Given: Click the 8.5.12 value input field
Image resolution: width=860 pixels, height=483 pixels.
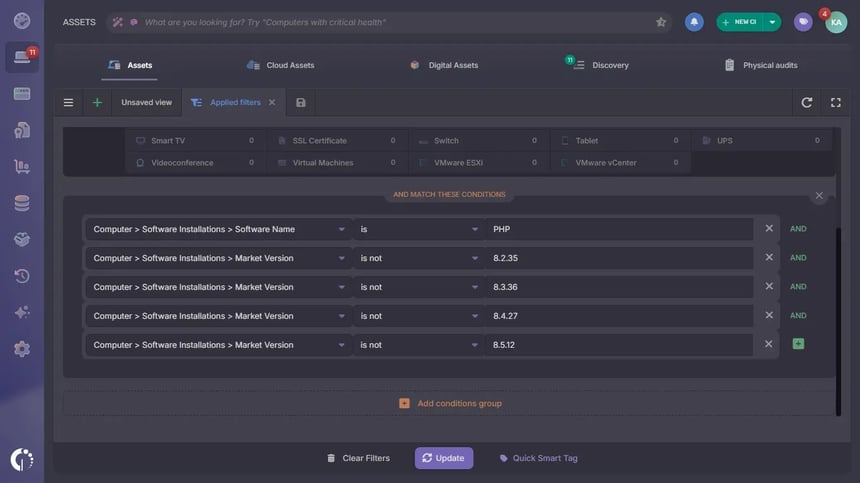Looking at the screenshot, I should [x=619, y=345].
